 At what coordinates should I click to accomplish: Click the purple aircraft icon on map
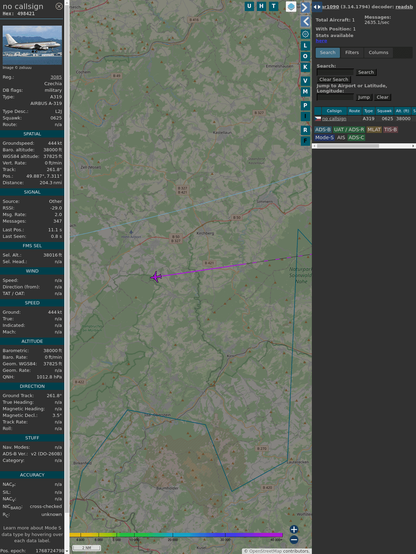pyautogui.click(x=156, y=277)
